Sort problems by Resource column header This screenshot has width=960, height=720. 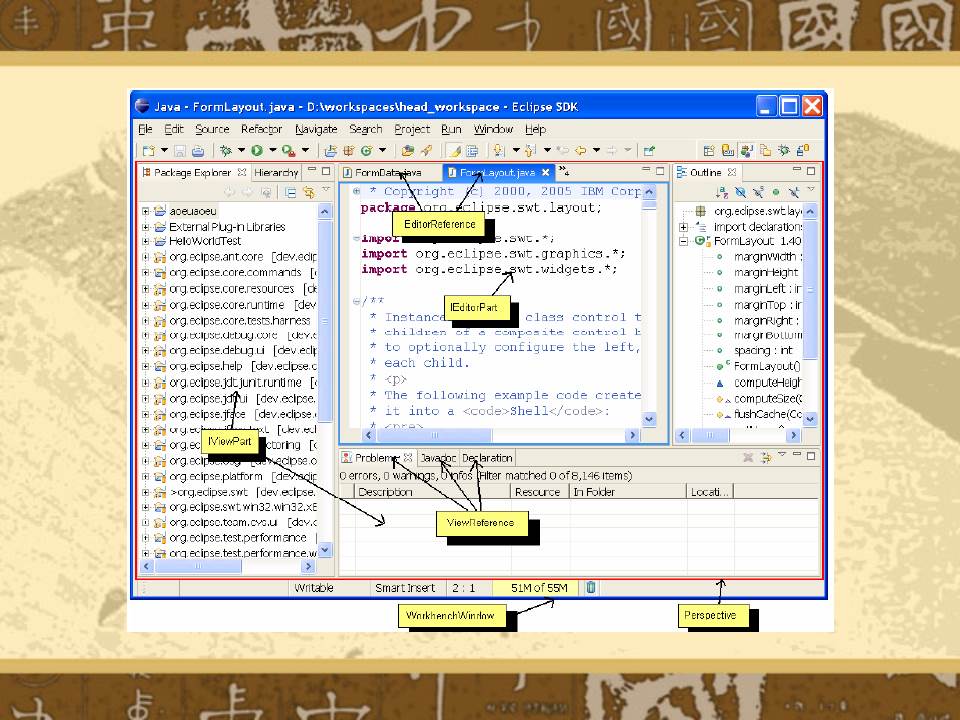click(540, 492)
